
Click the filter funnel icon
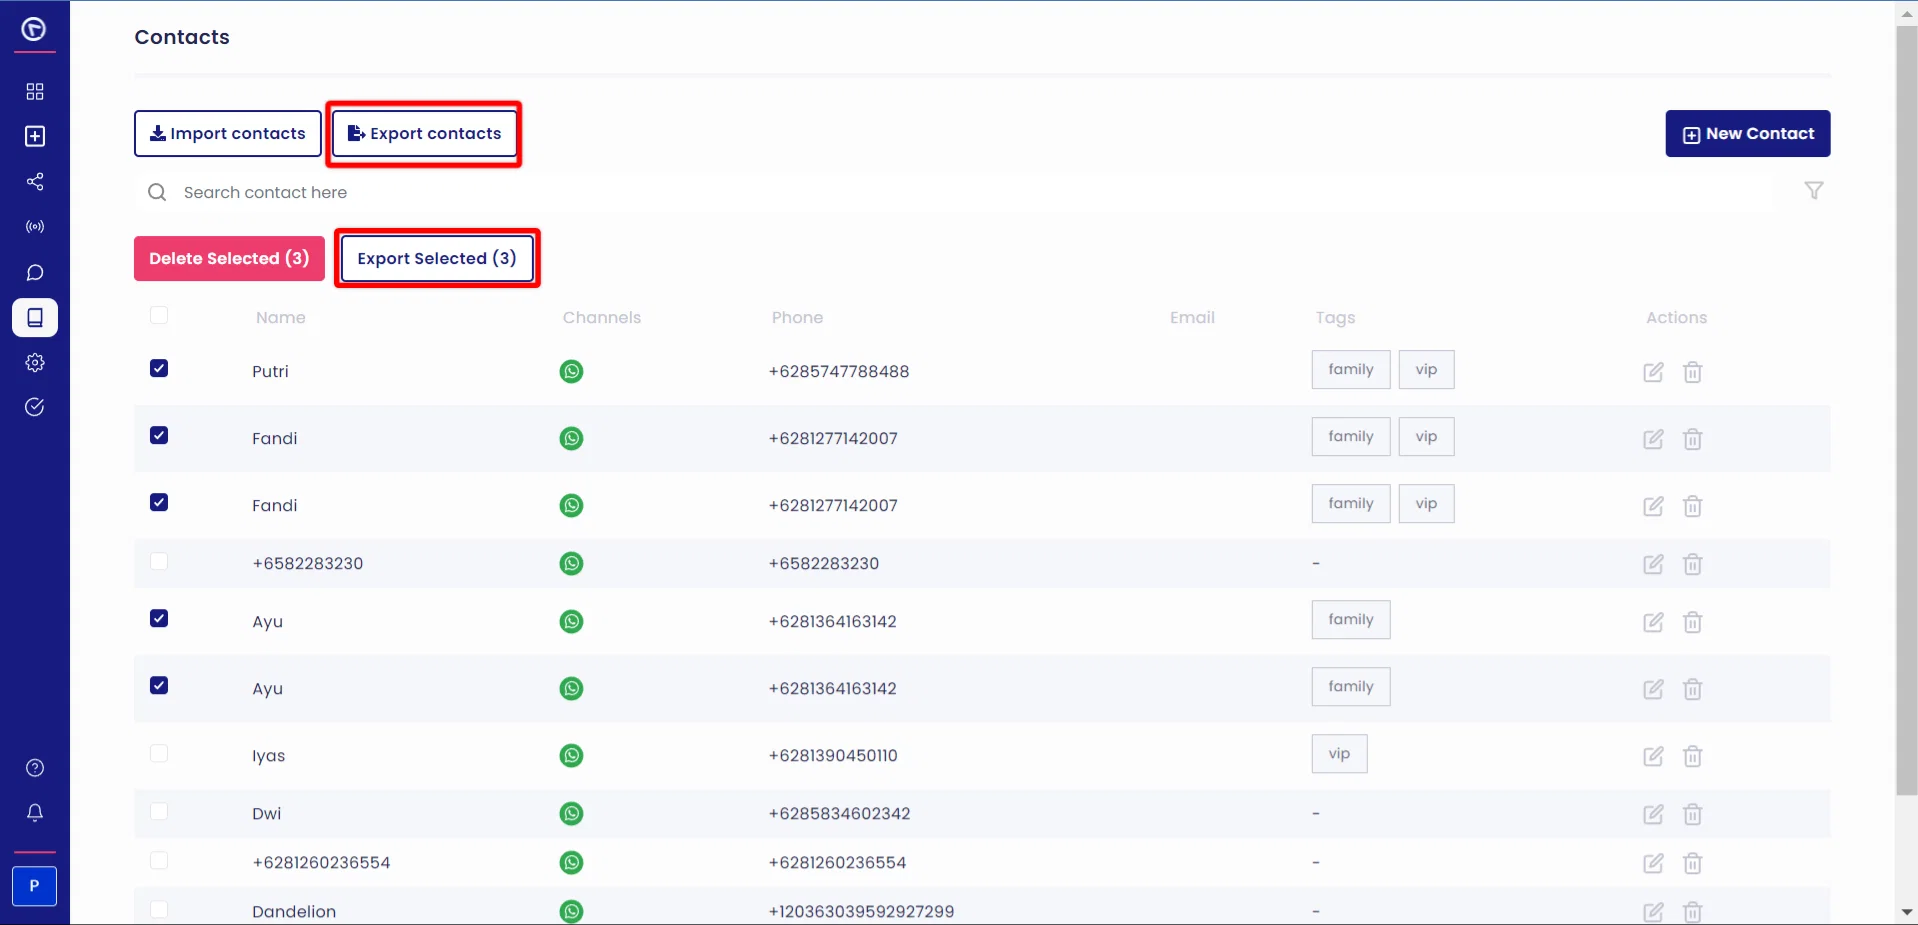tap(1814, 191)
